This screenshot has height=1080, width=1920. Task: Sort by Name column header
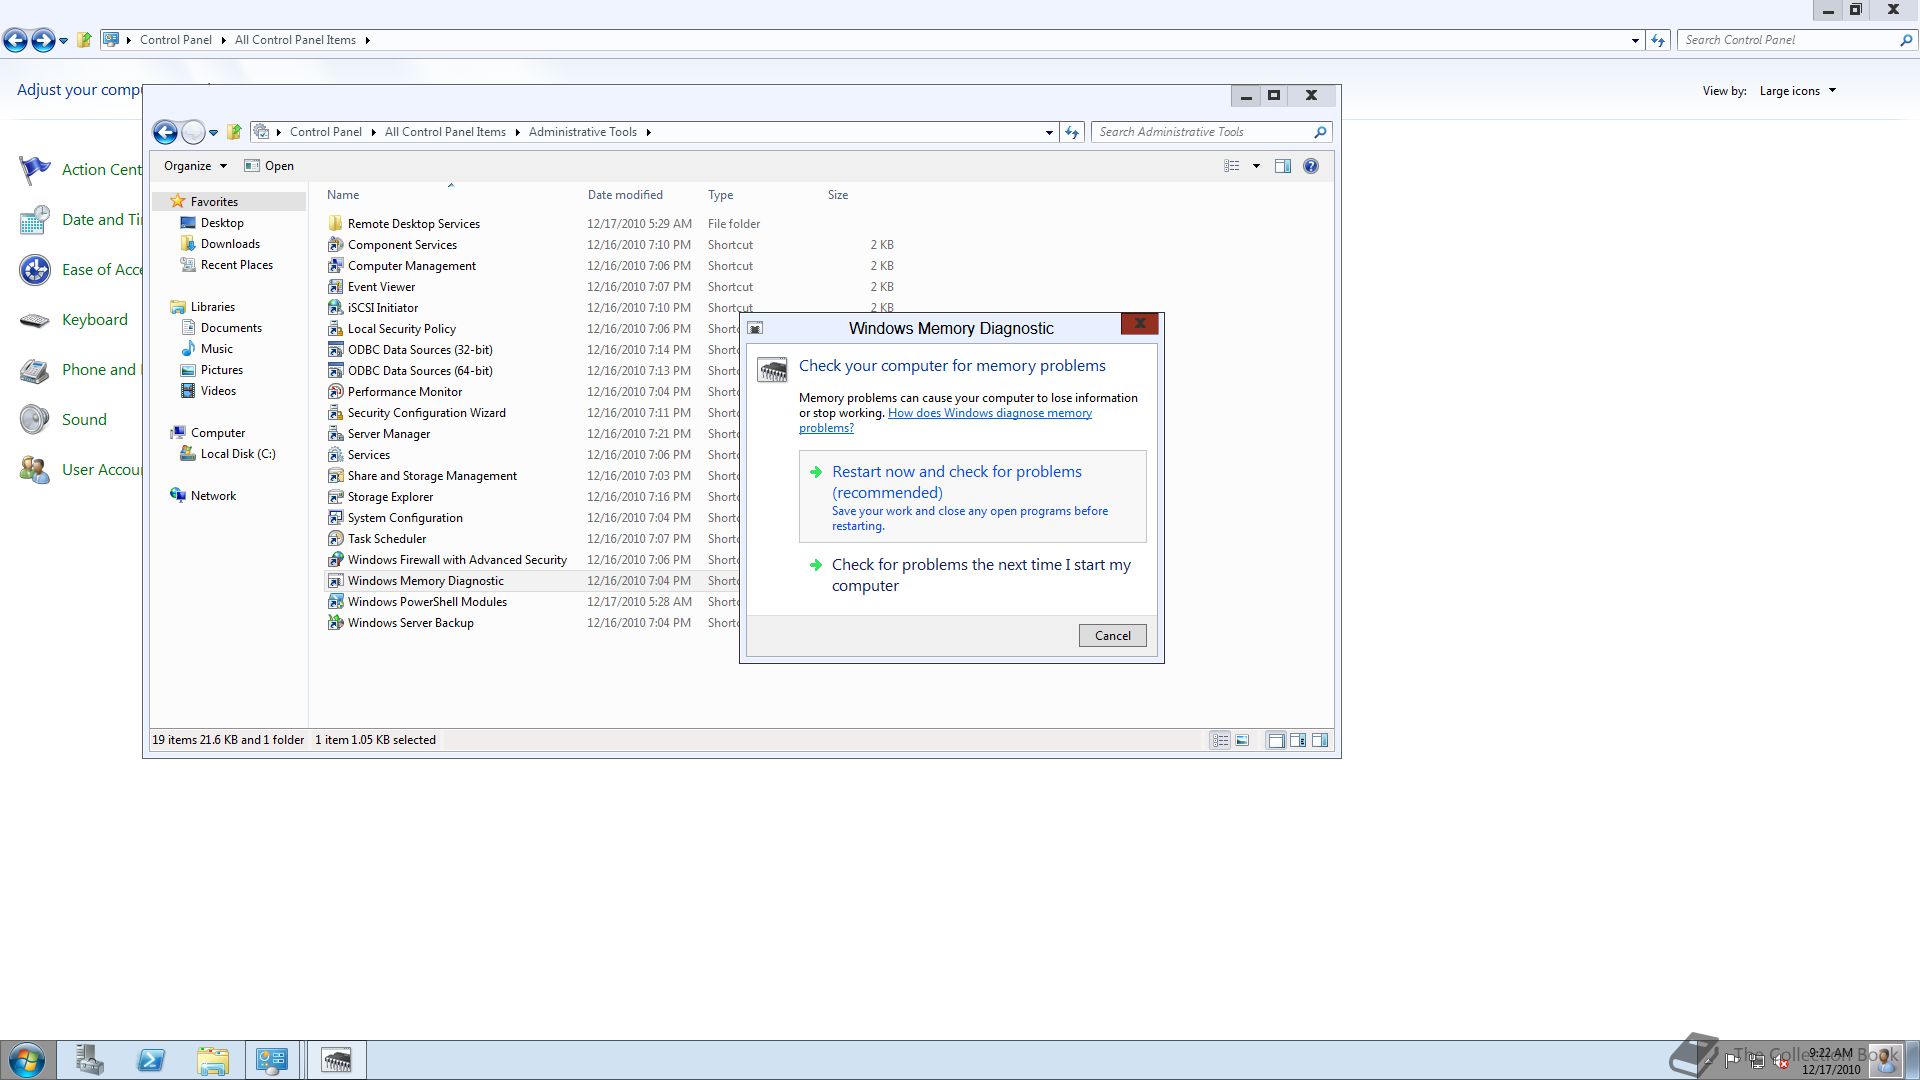343,195
